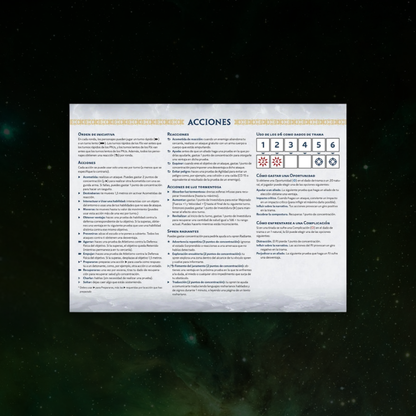Click the second red complication symbol
This screenshot has width=416, height=416.
point(277,162)
